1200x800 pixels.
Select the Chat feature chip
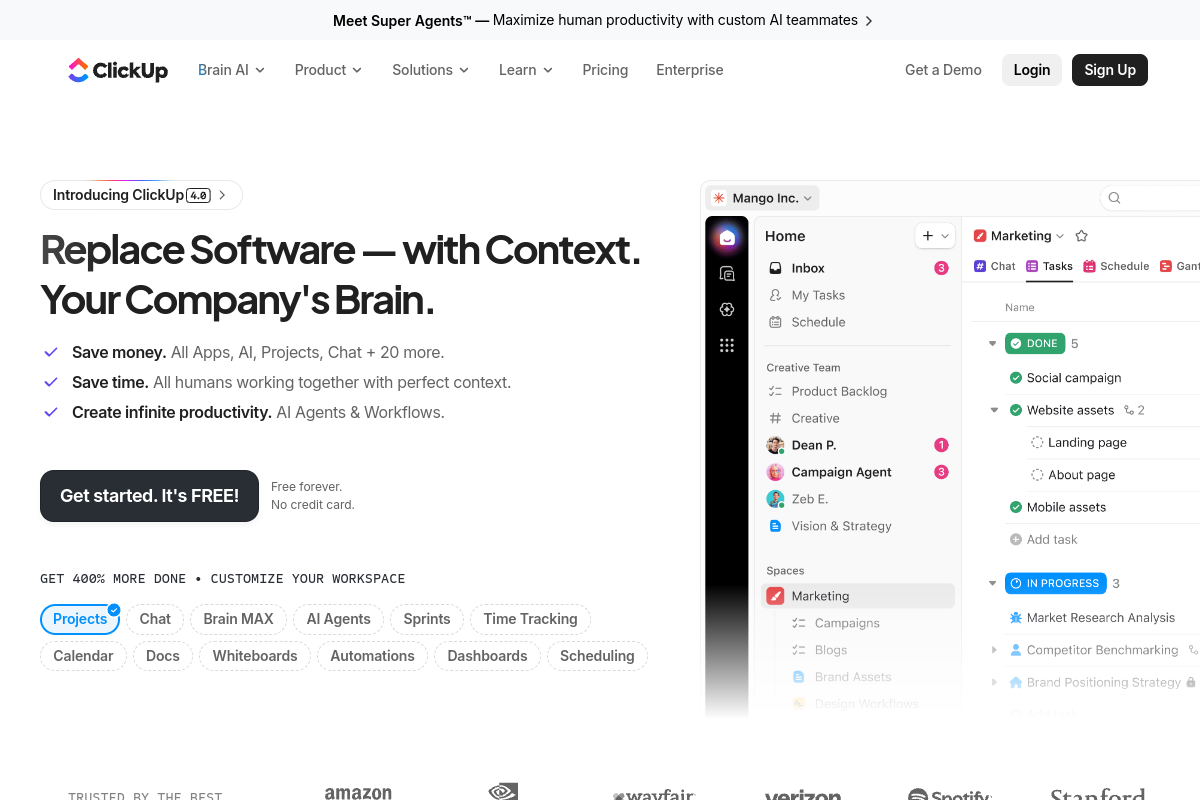155,619
